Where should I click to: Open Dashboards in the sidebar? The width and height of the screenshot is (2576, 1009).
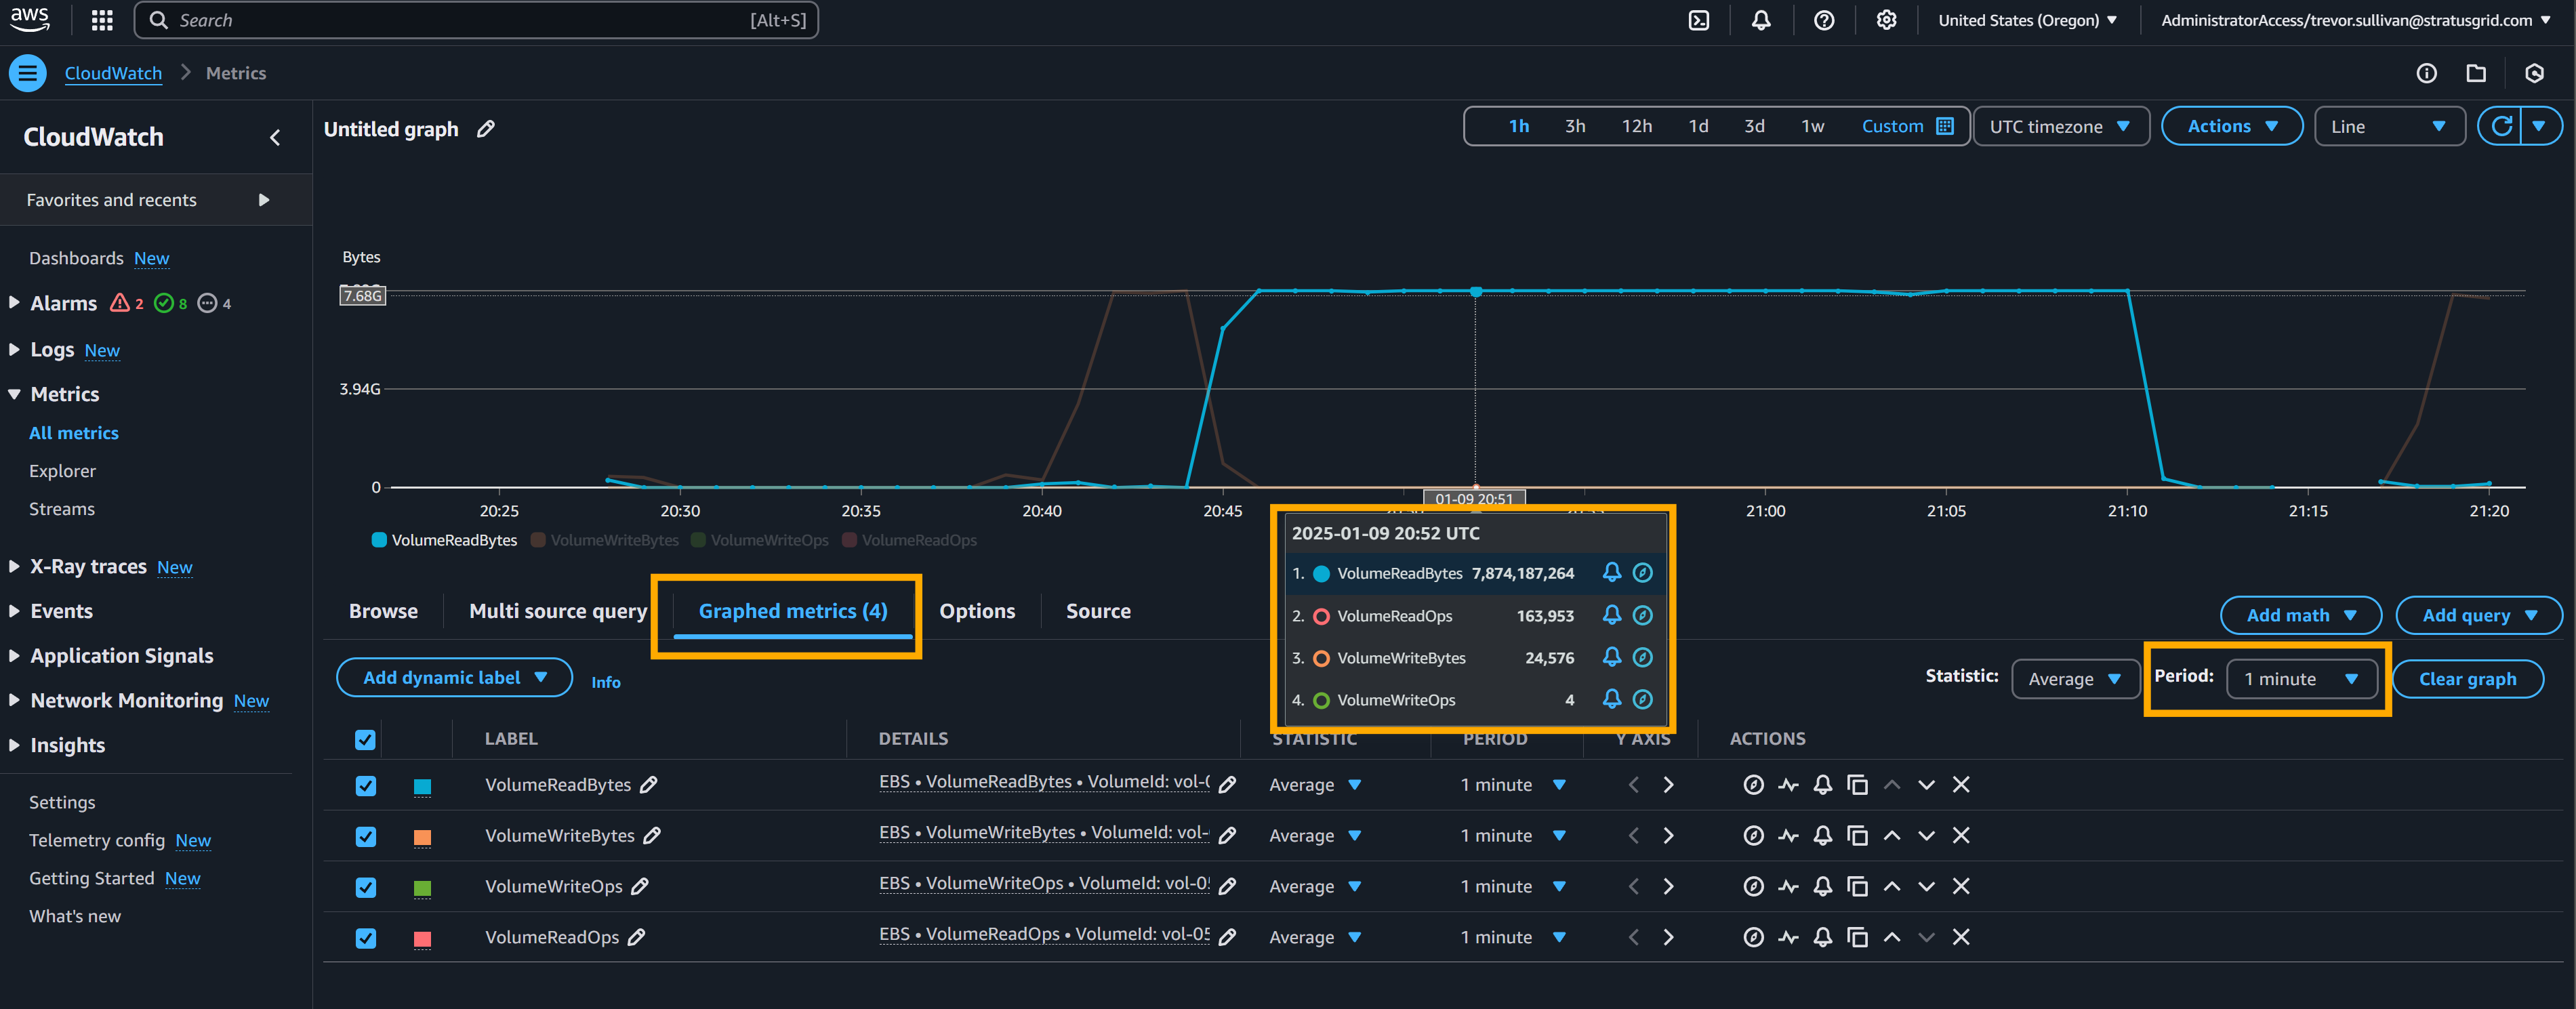(x=76, y=258)
